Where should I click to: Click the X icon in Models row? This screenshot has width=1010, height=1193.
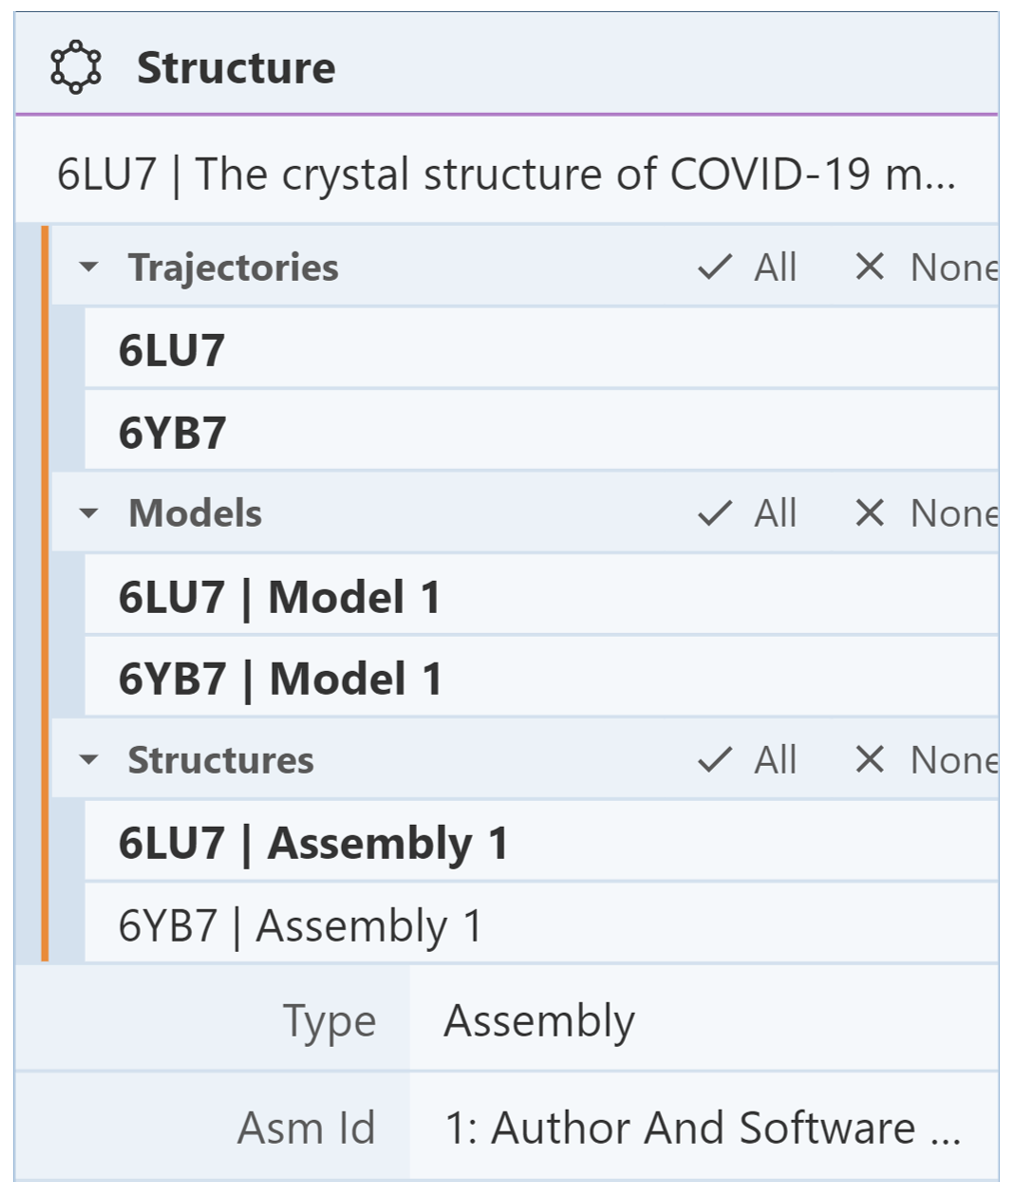click(870, 514)
